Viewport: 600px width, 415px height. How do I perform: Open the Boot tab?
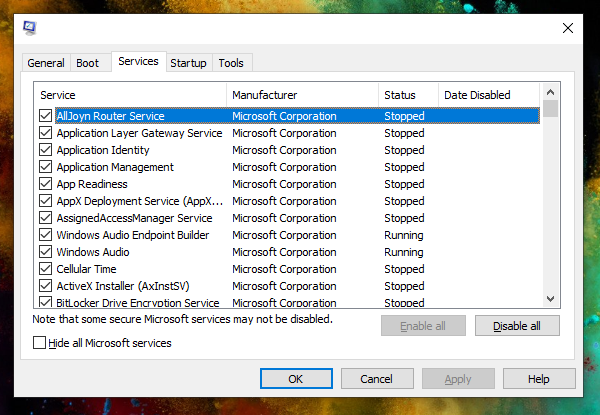pyautogui.click(x=88, y=63)
